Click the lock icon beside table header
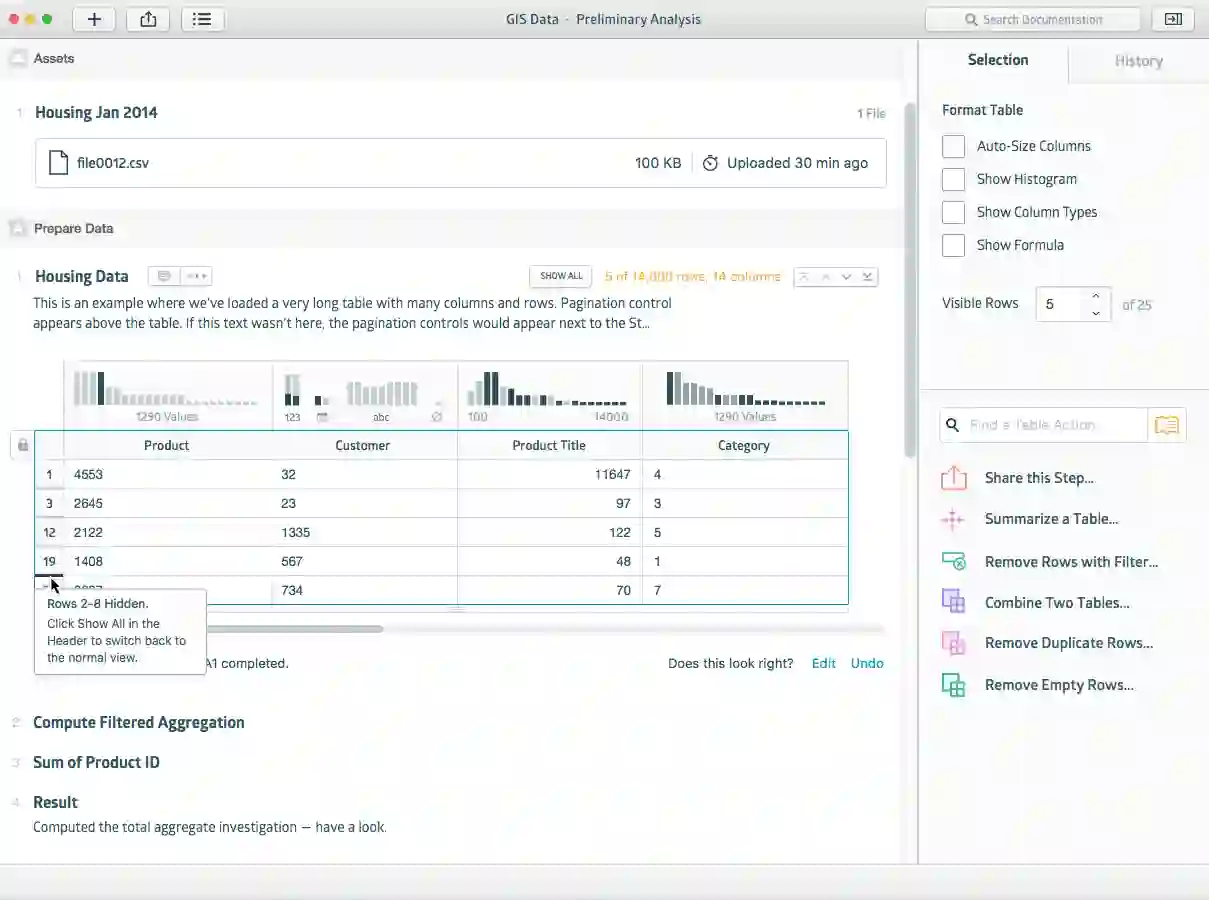1209x900 pixels. (22, 445)
